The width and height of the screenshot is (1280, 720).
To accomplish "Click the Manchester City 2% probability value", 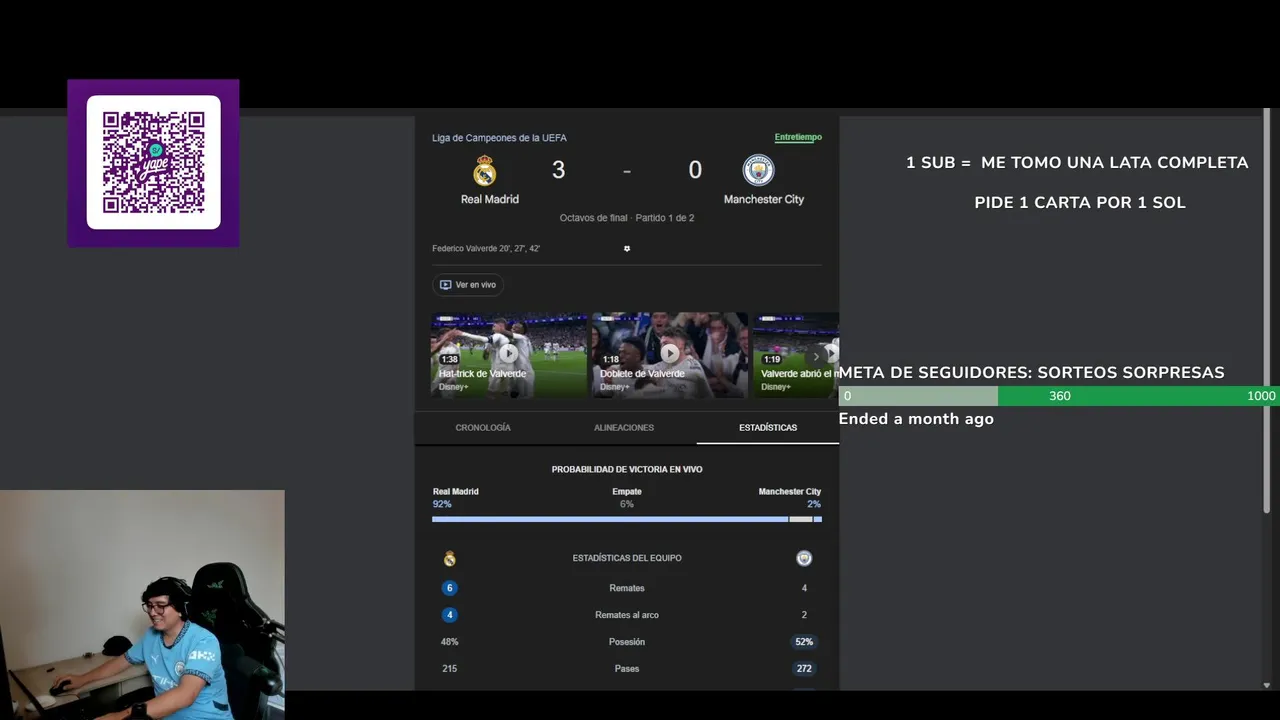I will click(x=814, y=504).
